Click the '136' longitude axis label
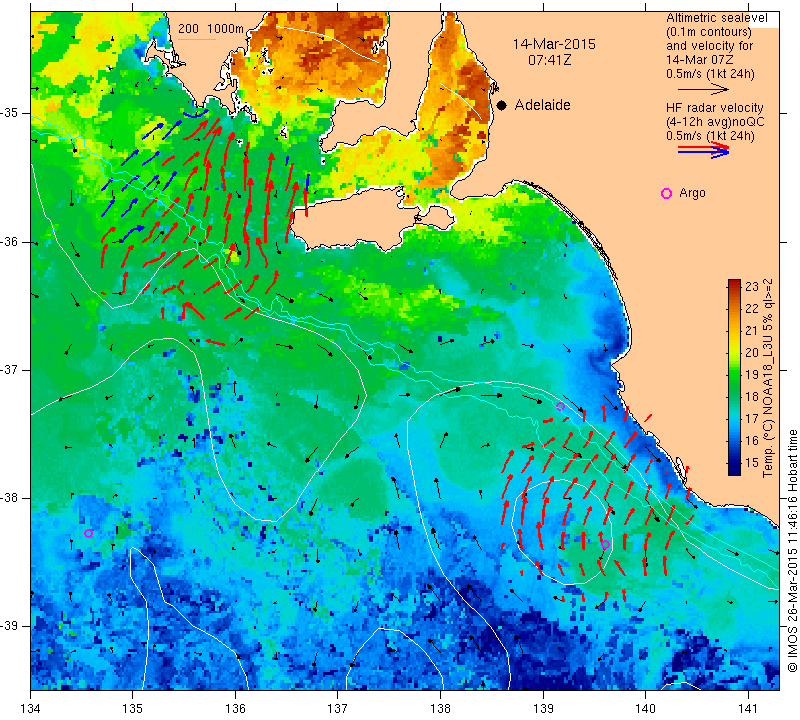The width and height of the screenshot is (800, 720). pos(235,709)
